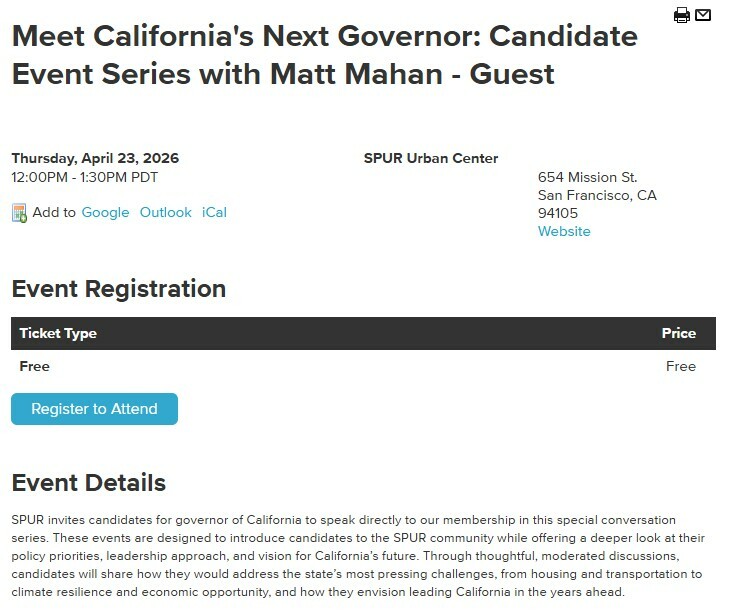740x611 pixels.
Task: Click the Thursday, April 23, 2026 date
Action: 95,158
